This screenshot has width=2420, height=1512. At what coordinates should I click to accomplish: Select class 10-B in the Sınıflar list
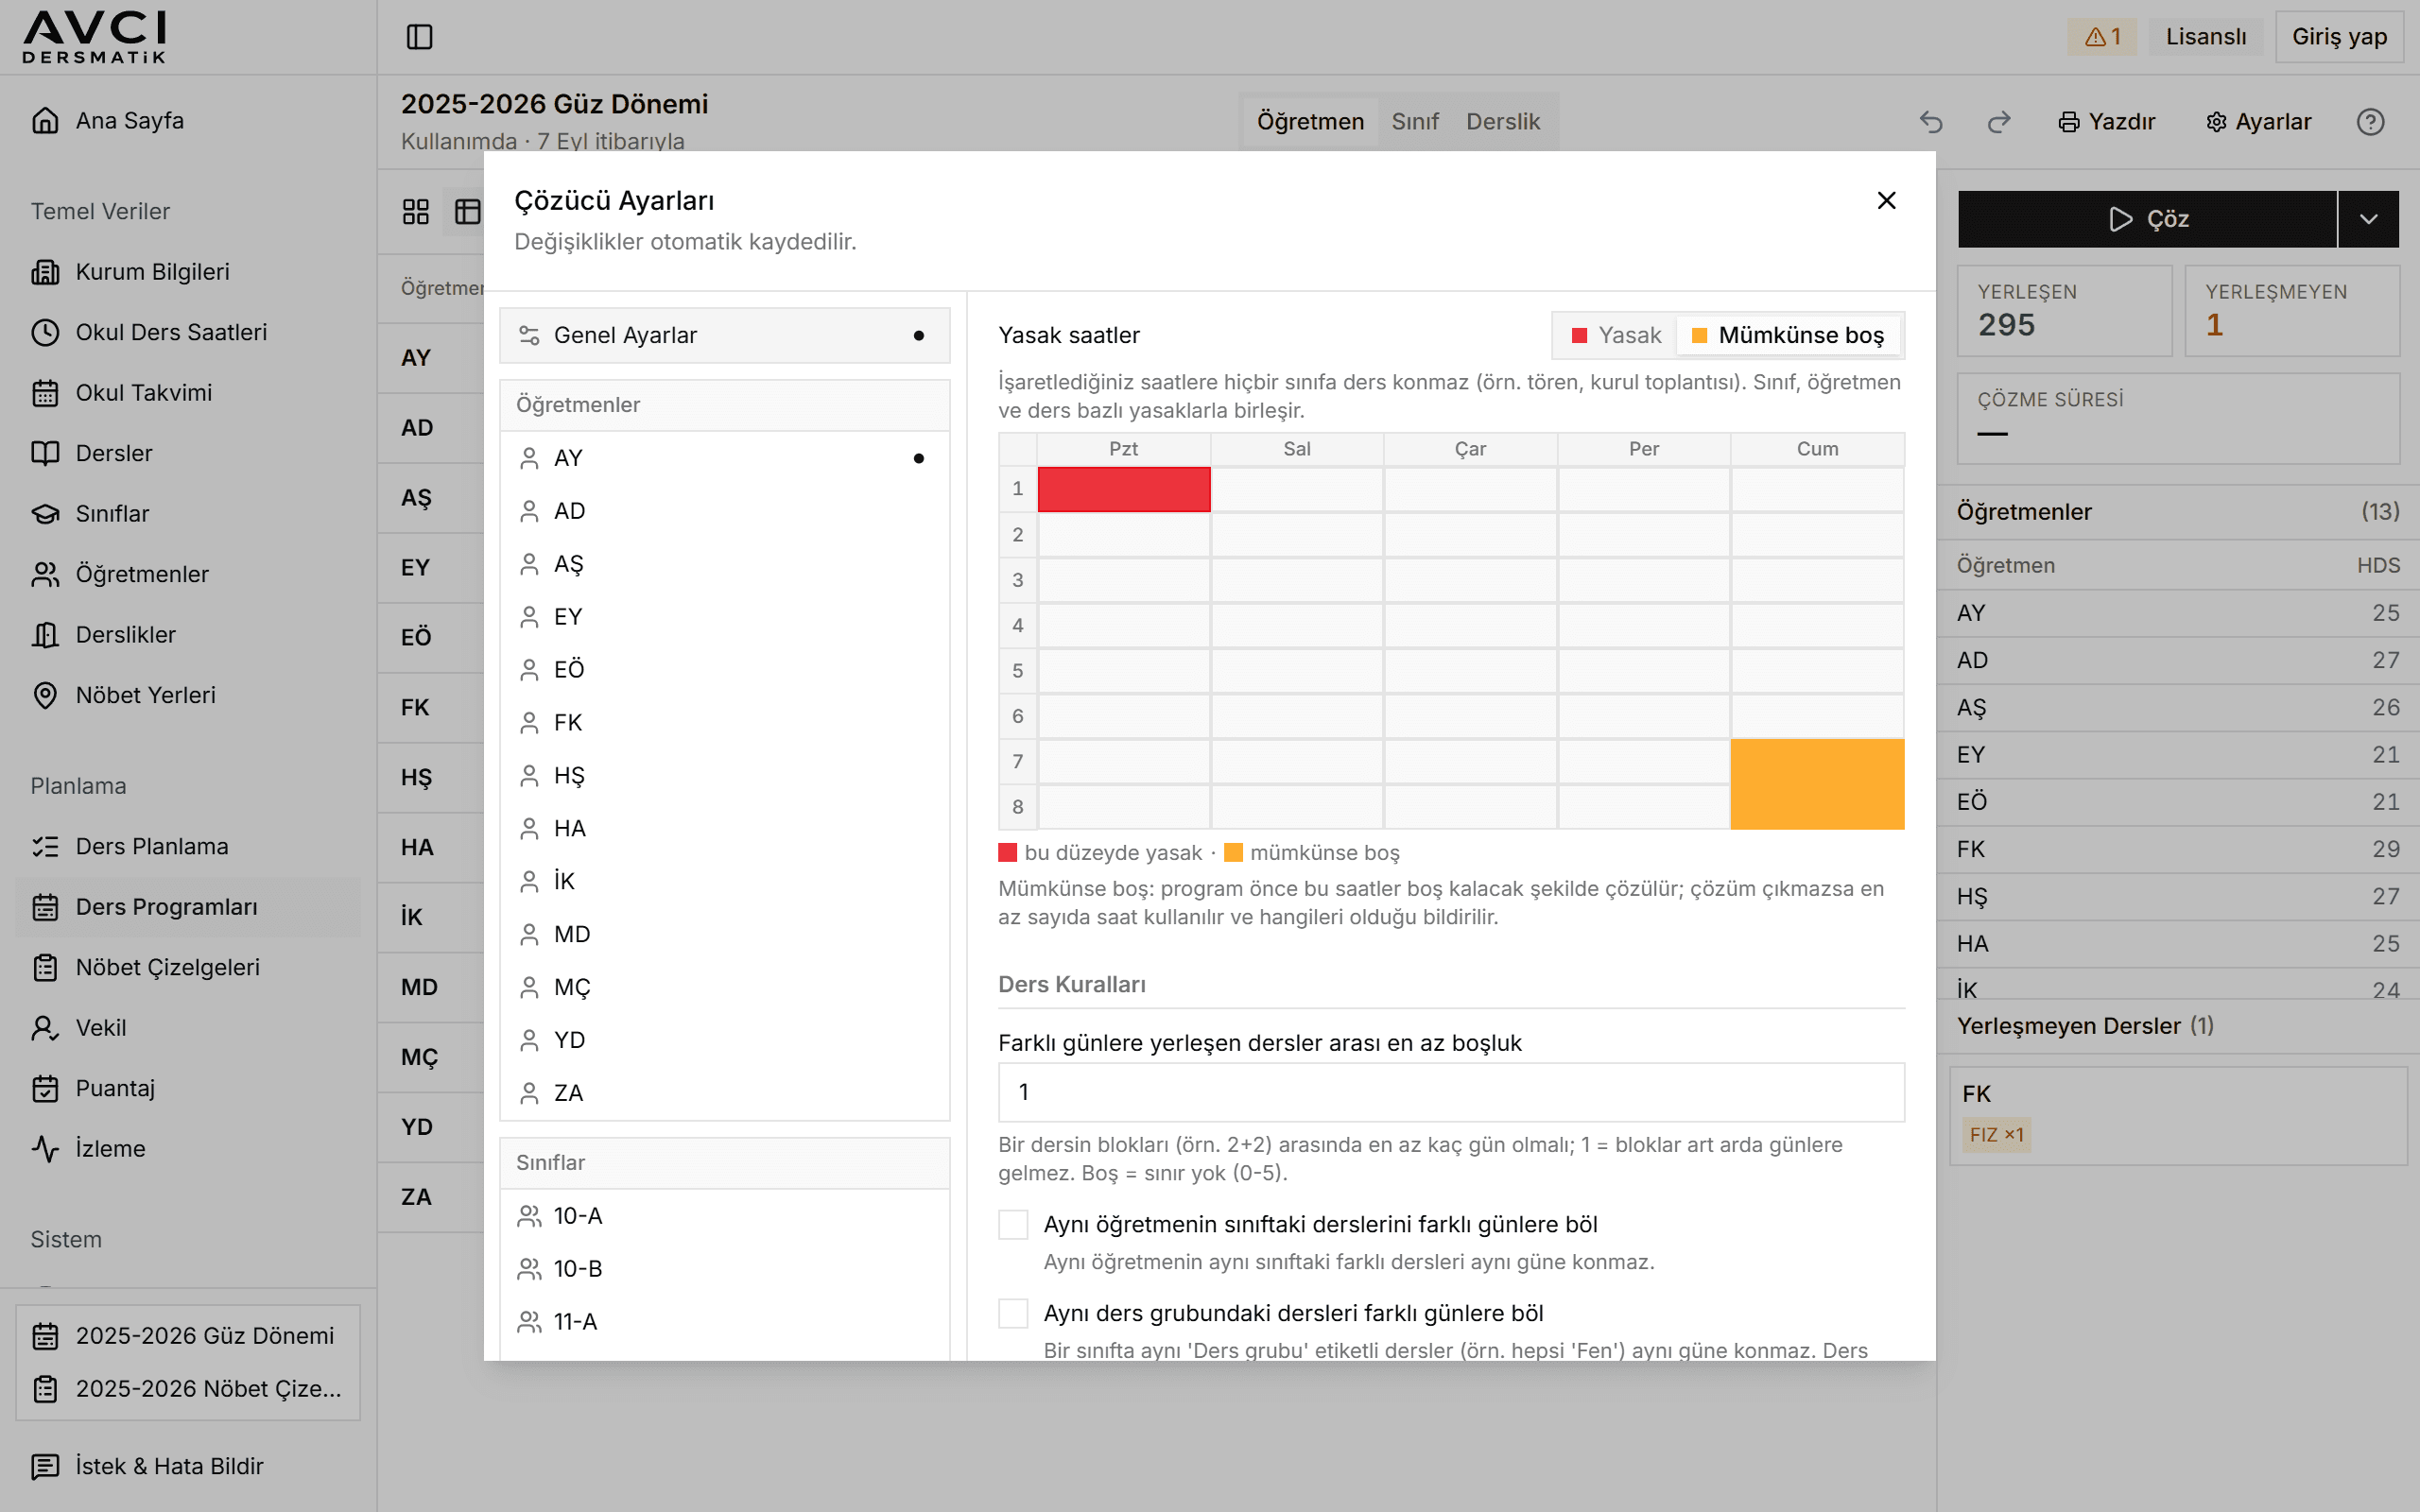click(725, 1269)
